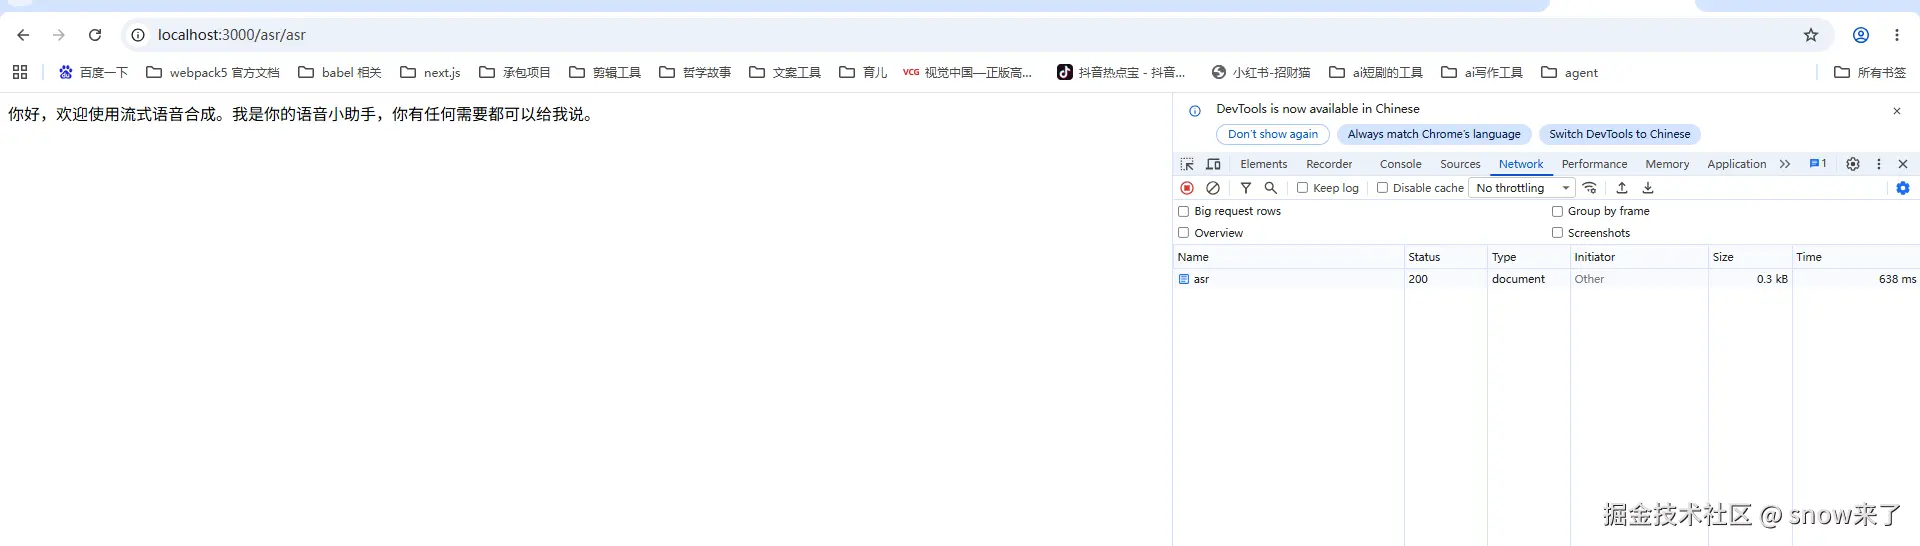Sort requests by the Time column header

(1856, 257)
